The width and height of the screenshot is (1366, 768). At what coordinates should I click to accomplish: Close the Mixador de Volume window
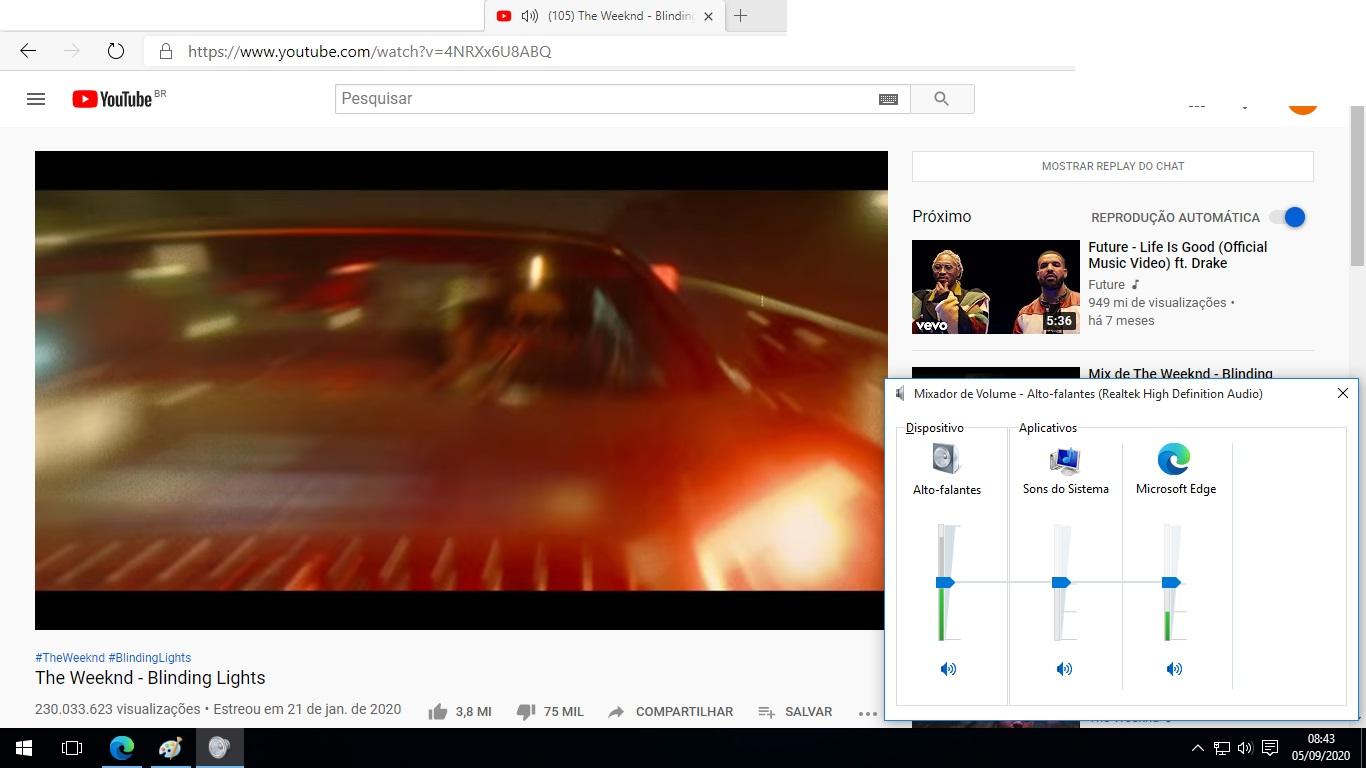click(1343, 393)
